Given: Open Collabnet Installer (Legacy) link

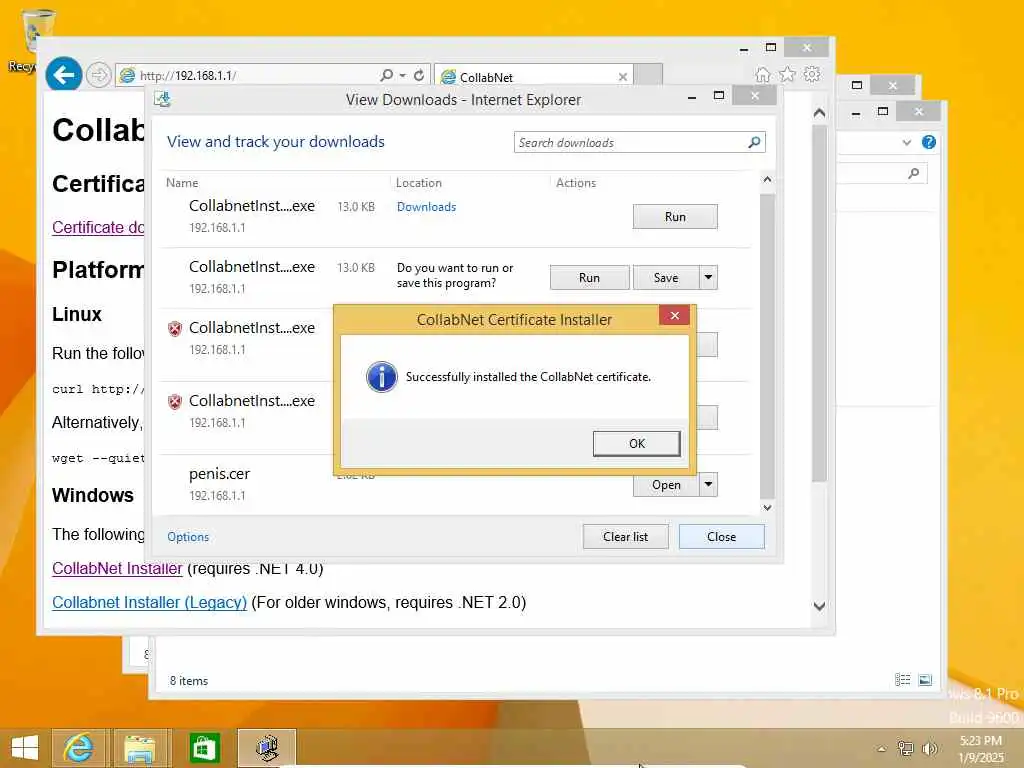Looking at the screenshot, I should [x=150, y=602].
